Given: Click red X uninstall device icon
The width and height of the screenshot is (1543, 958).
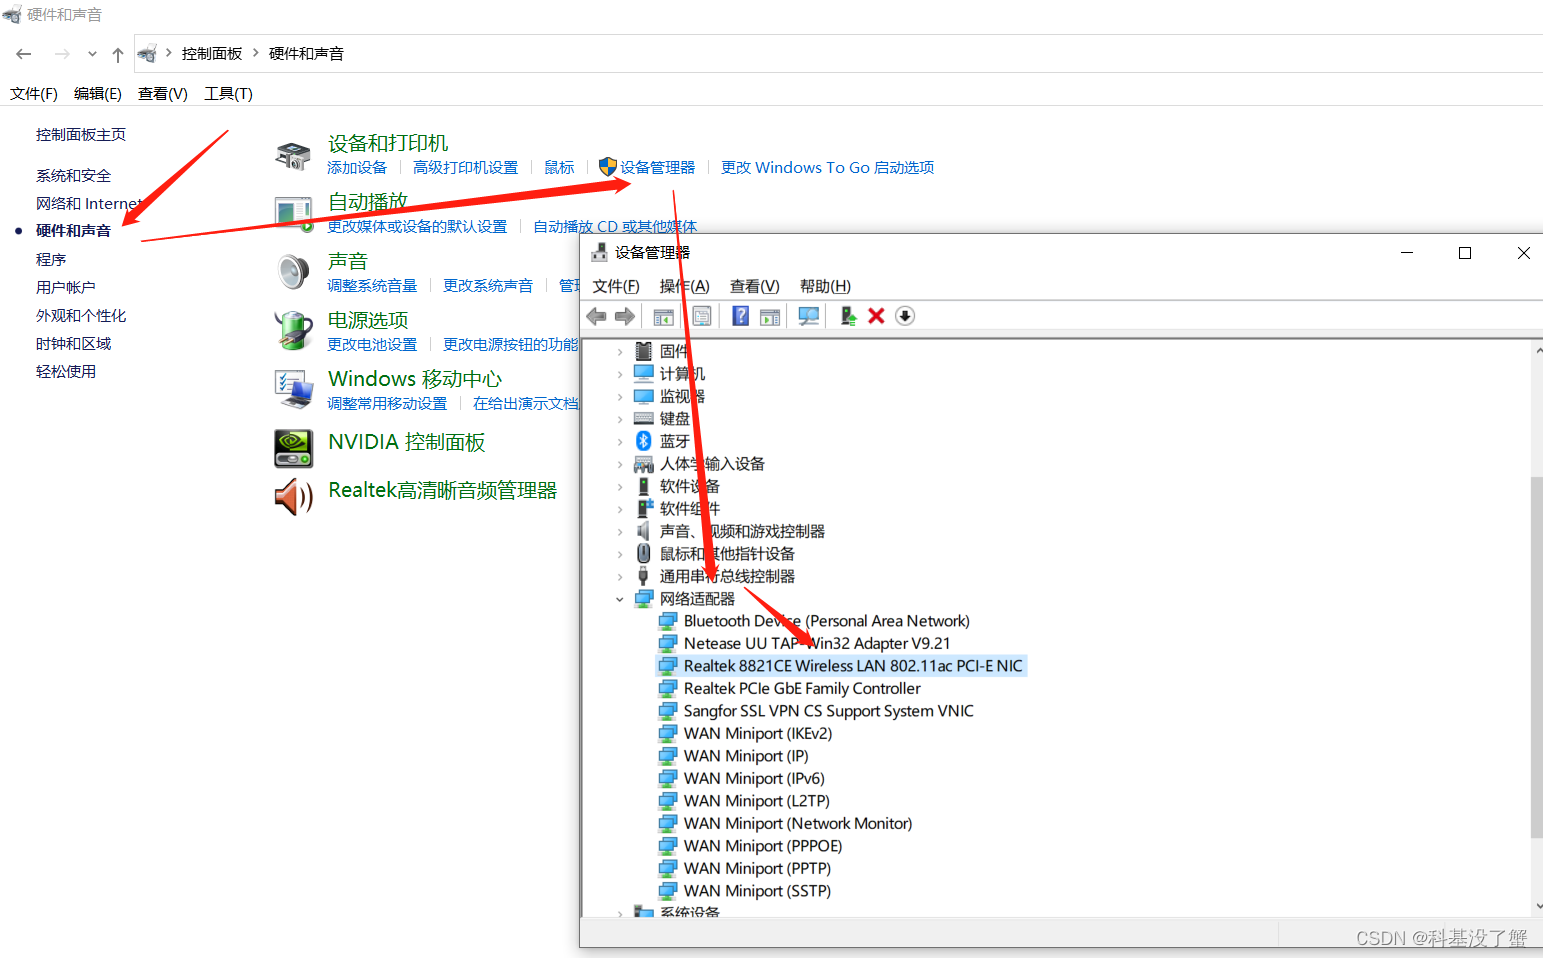Looking at the screenshot, I should click(876, 316).
